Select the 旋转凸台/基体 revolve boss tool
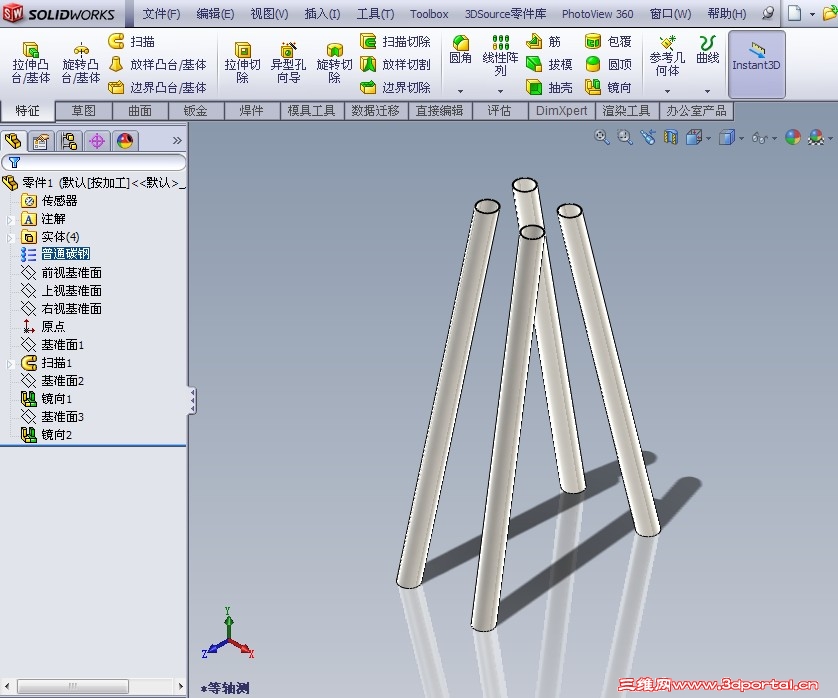This screenshot has height=698, width=838. 81,63
